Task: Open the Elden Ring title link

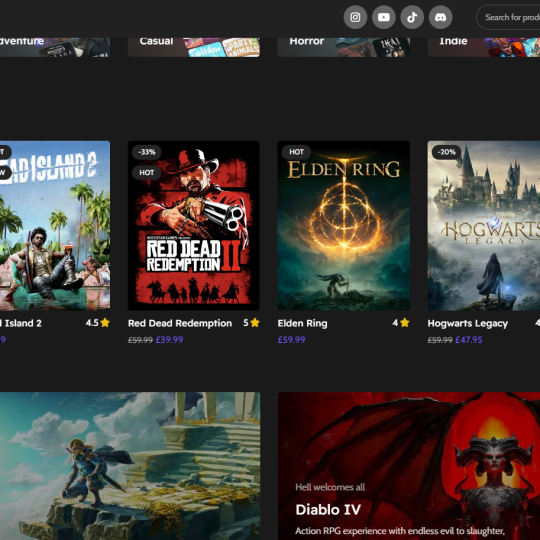Action: 302,323
